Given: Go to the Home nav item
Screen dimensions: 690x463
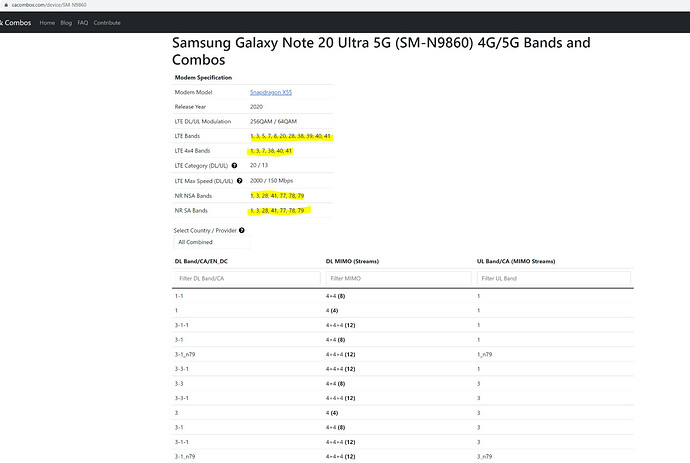Looking at the screenshot, I should tap(47, 22).
